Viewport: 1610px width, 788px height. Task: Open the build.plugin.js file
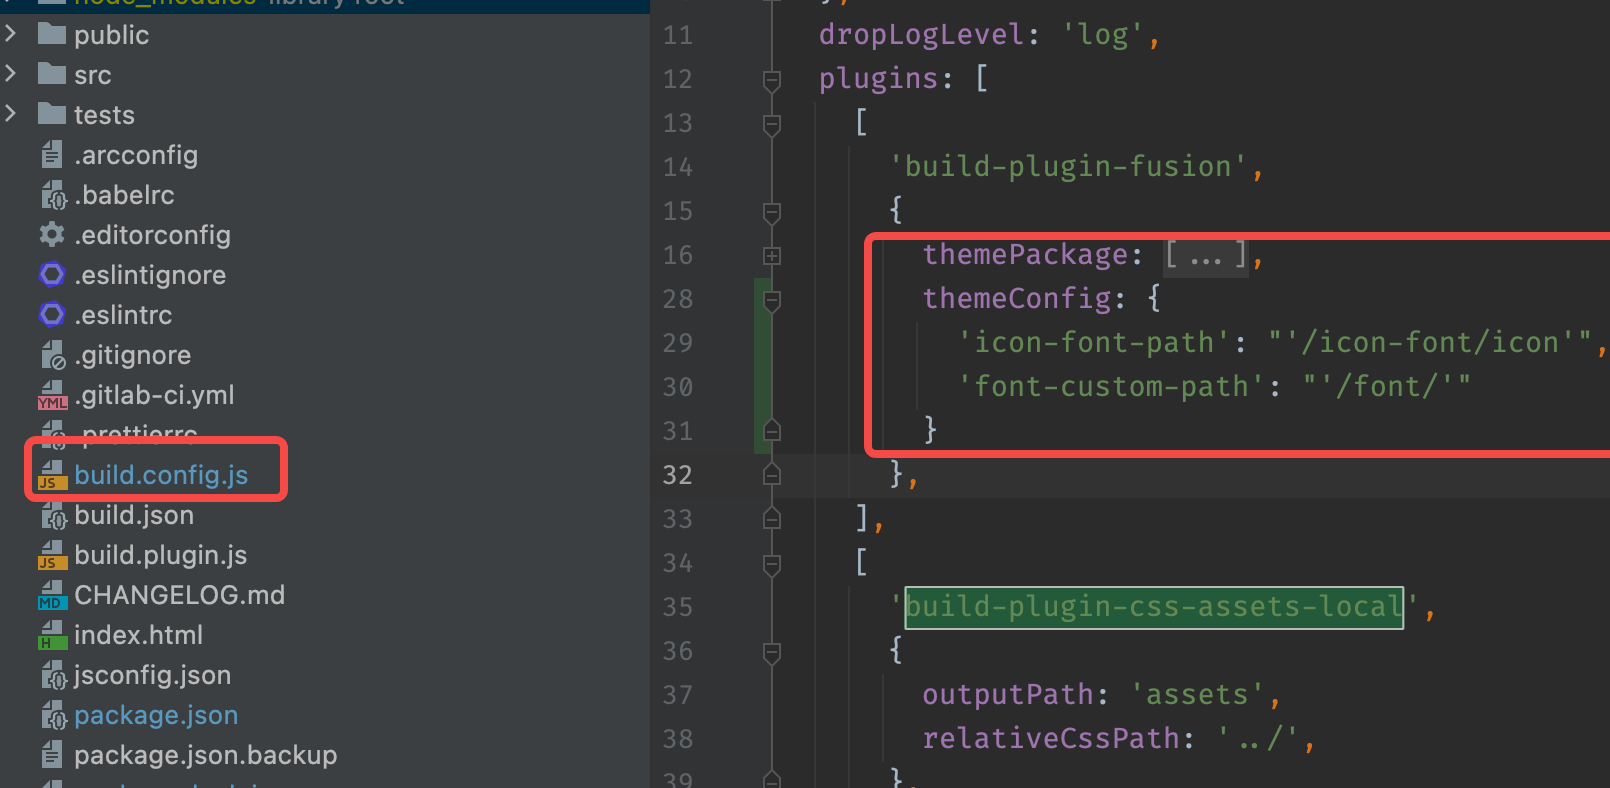pos(160,555)
